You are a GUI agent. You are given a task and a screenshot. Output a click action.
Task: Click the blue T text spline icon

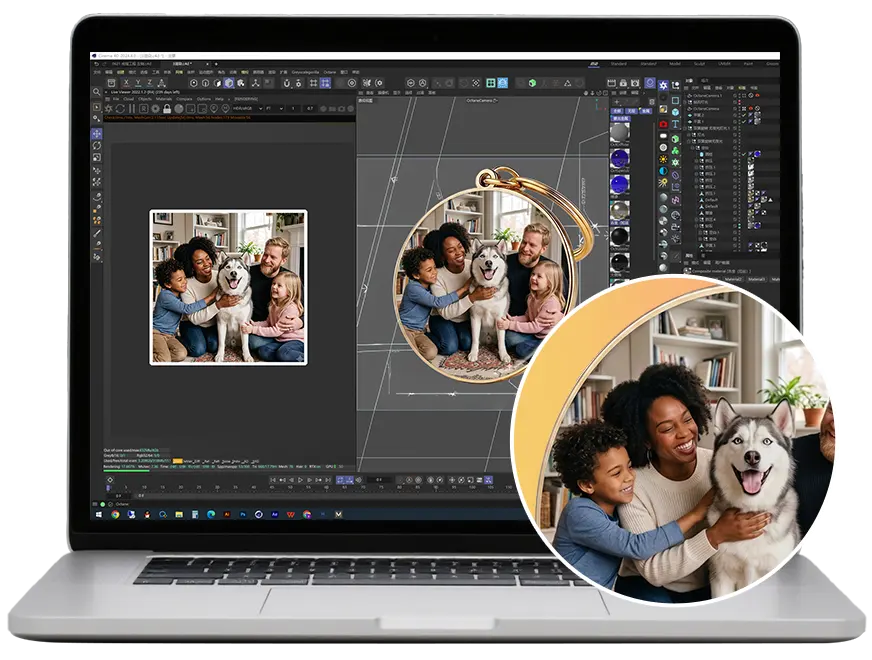click(x=676, y=124)
